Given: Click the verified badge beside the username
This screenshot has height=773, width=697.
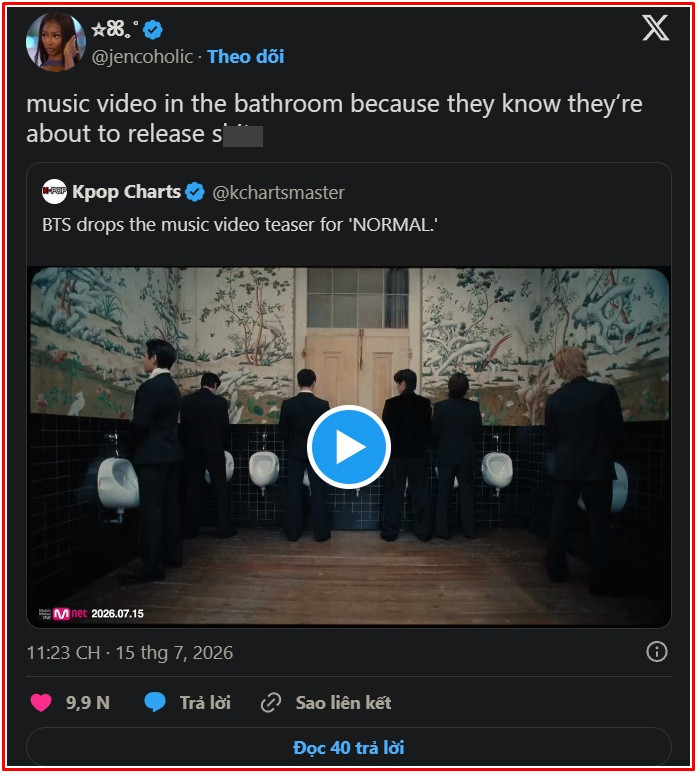Looking at the screenshot, I should (152, 30).
